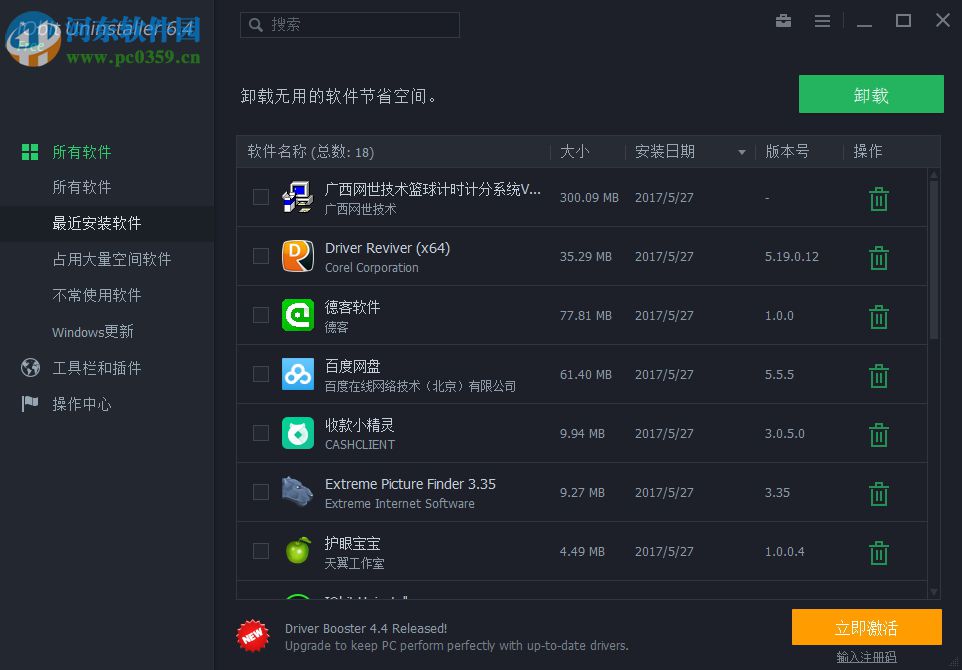Viewport: 962px width, 670px height.
Task: Click the magnifier icon in the search box
Action: (255, 24)
